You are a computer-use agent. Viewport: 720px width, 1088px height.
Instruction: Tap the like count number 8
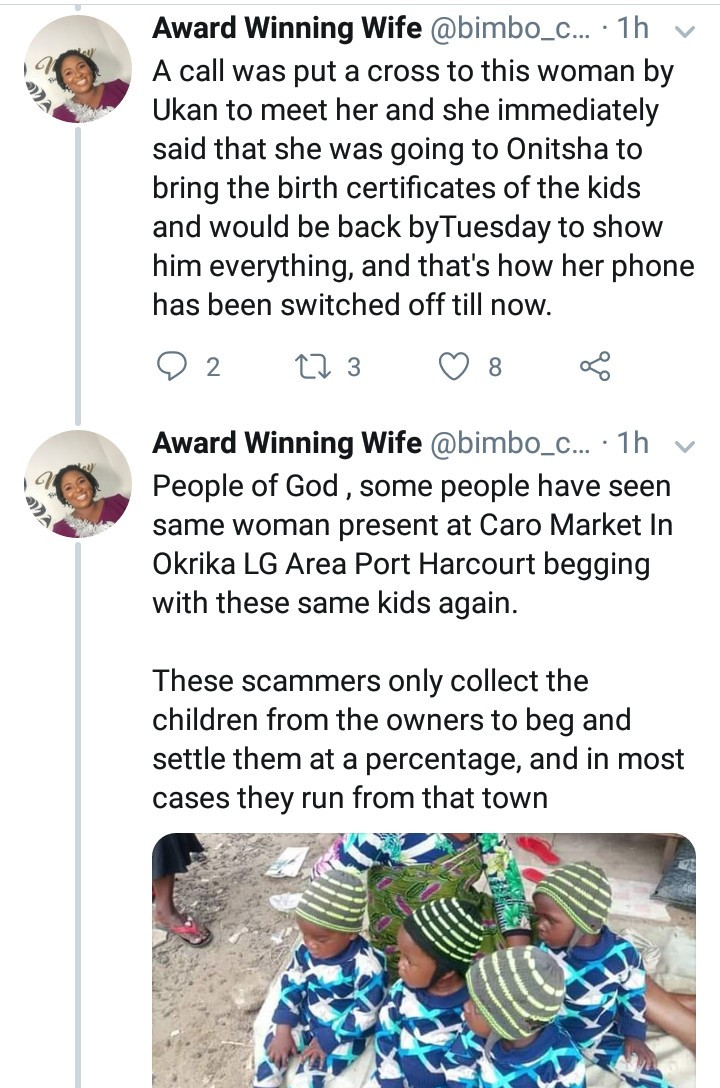point(494,368)
